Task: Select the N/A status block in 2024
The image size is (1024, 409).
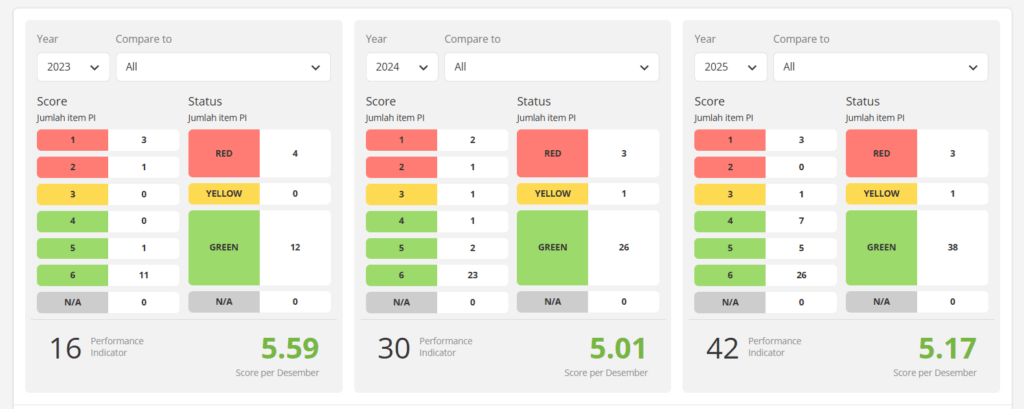Action: pos(552,302)
